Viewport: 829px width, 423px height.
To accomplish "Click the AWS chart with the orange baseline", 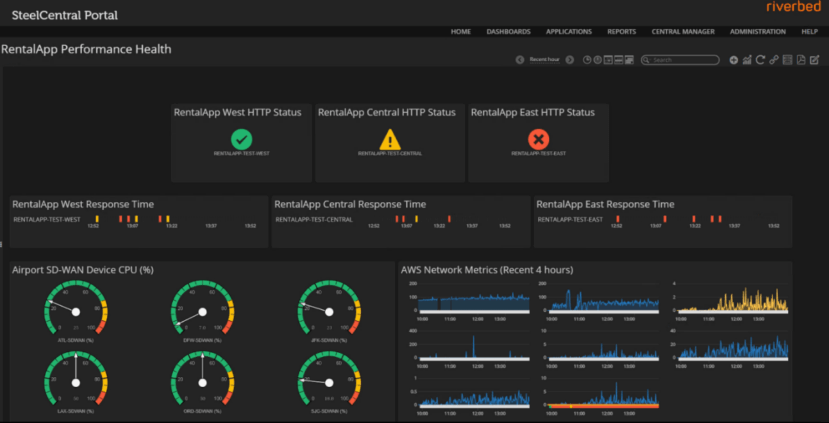I will (x=602, y=394).
